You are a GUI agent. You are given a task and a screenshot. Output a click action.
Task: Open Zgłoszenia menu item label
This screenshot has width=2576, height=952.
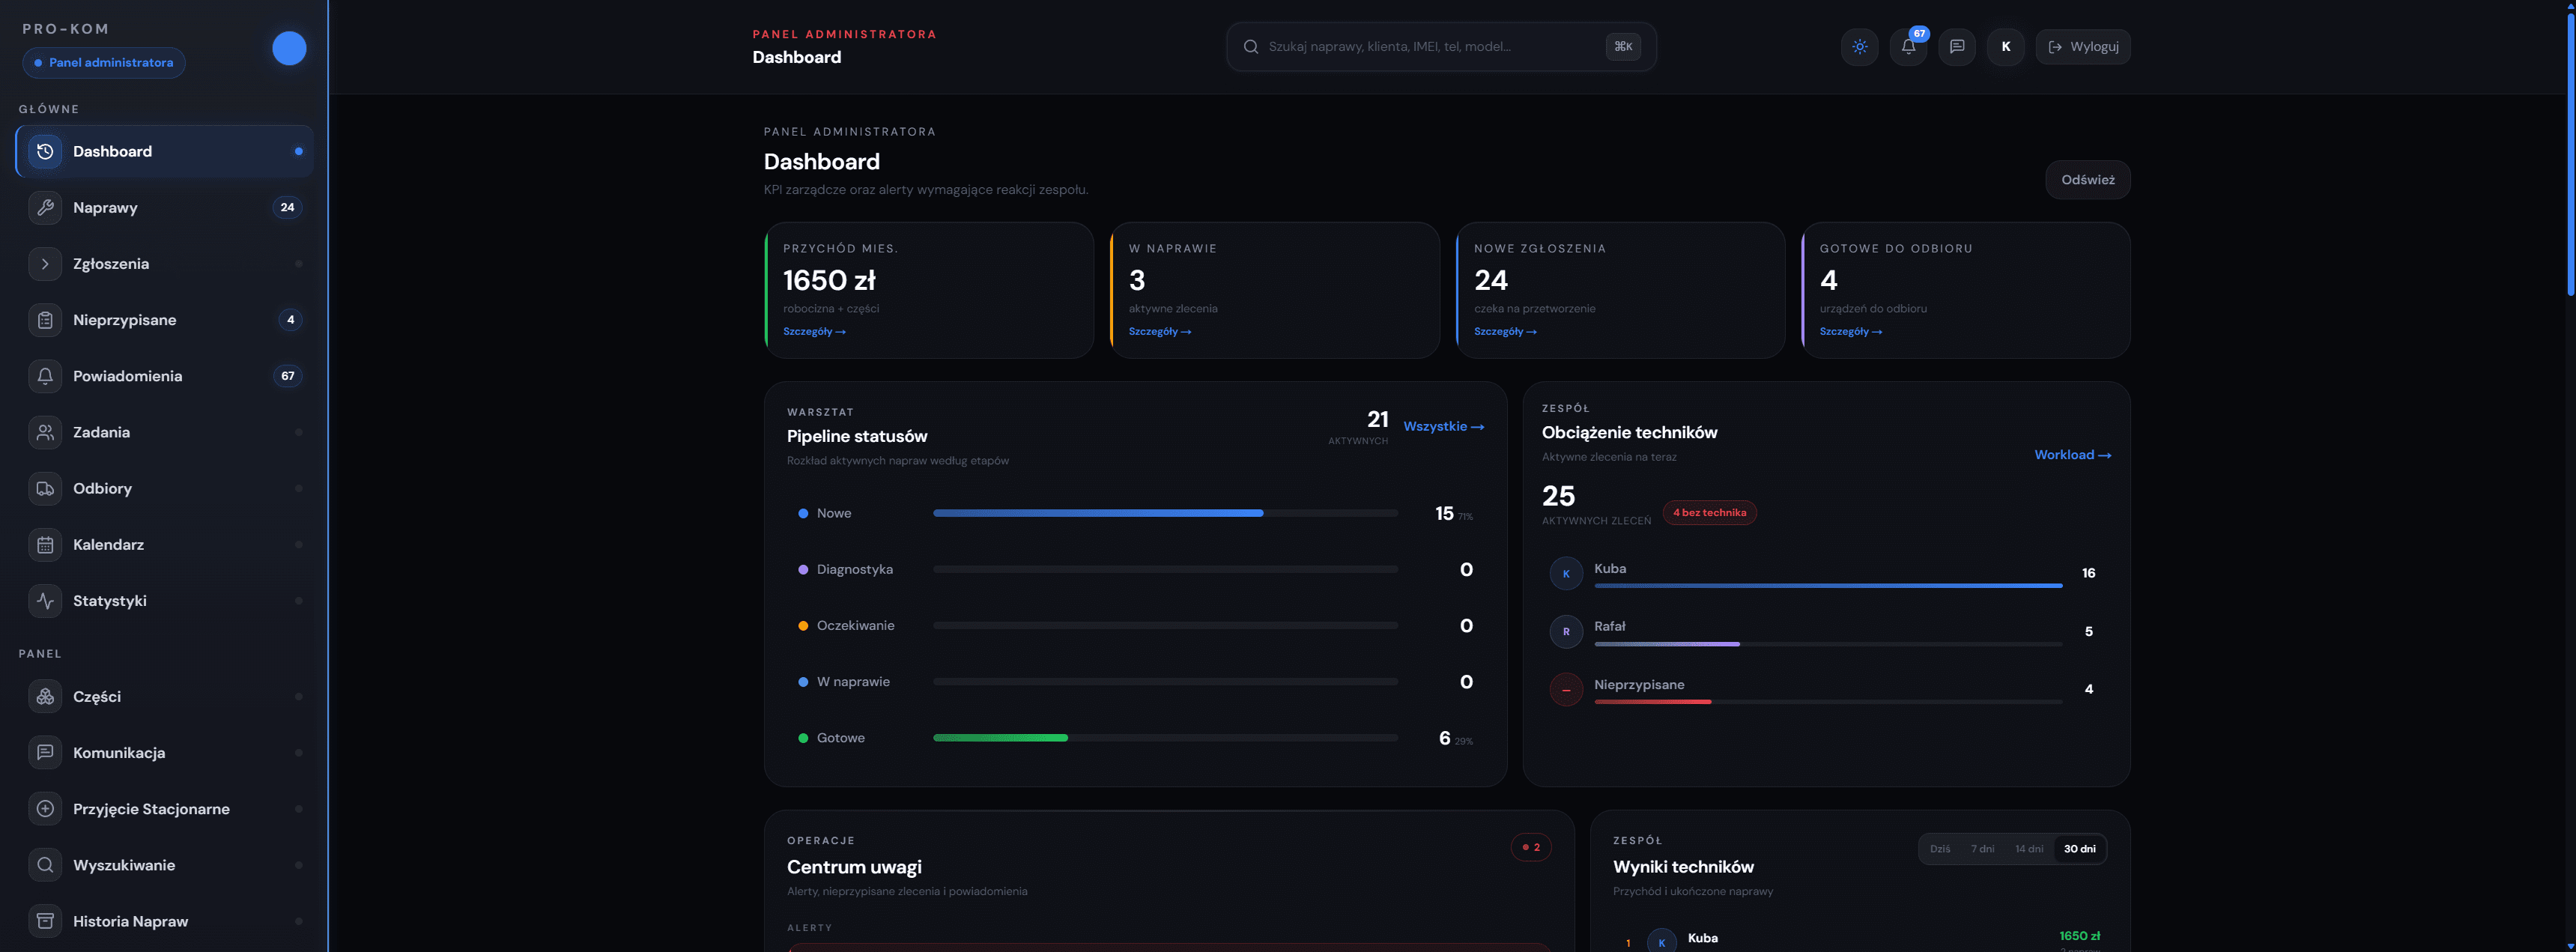pos(111,264)
